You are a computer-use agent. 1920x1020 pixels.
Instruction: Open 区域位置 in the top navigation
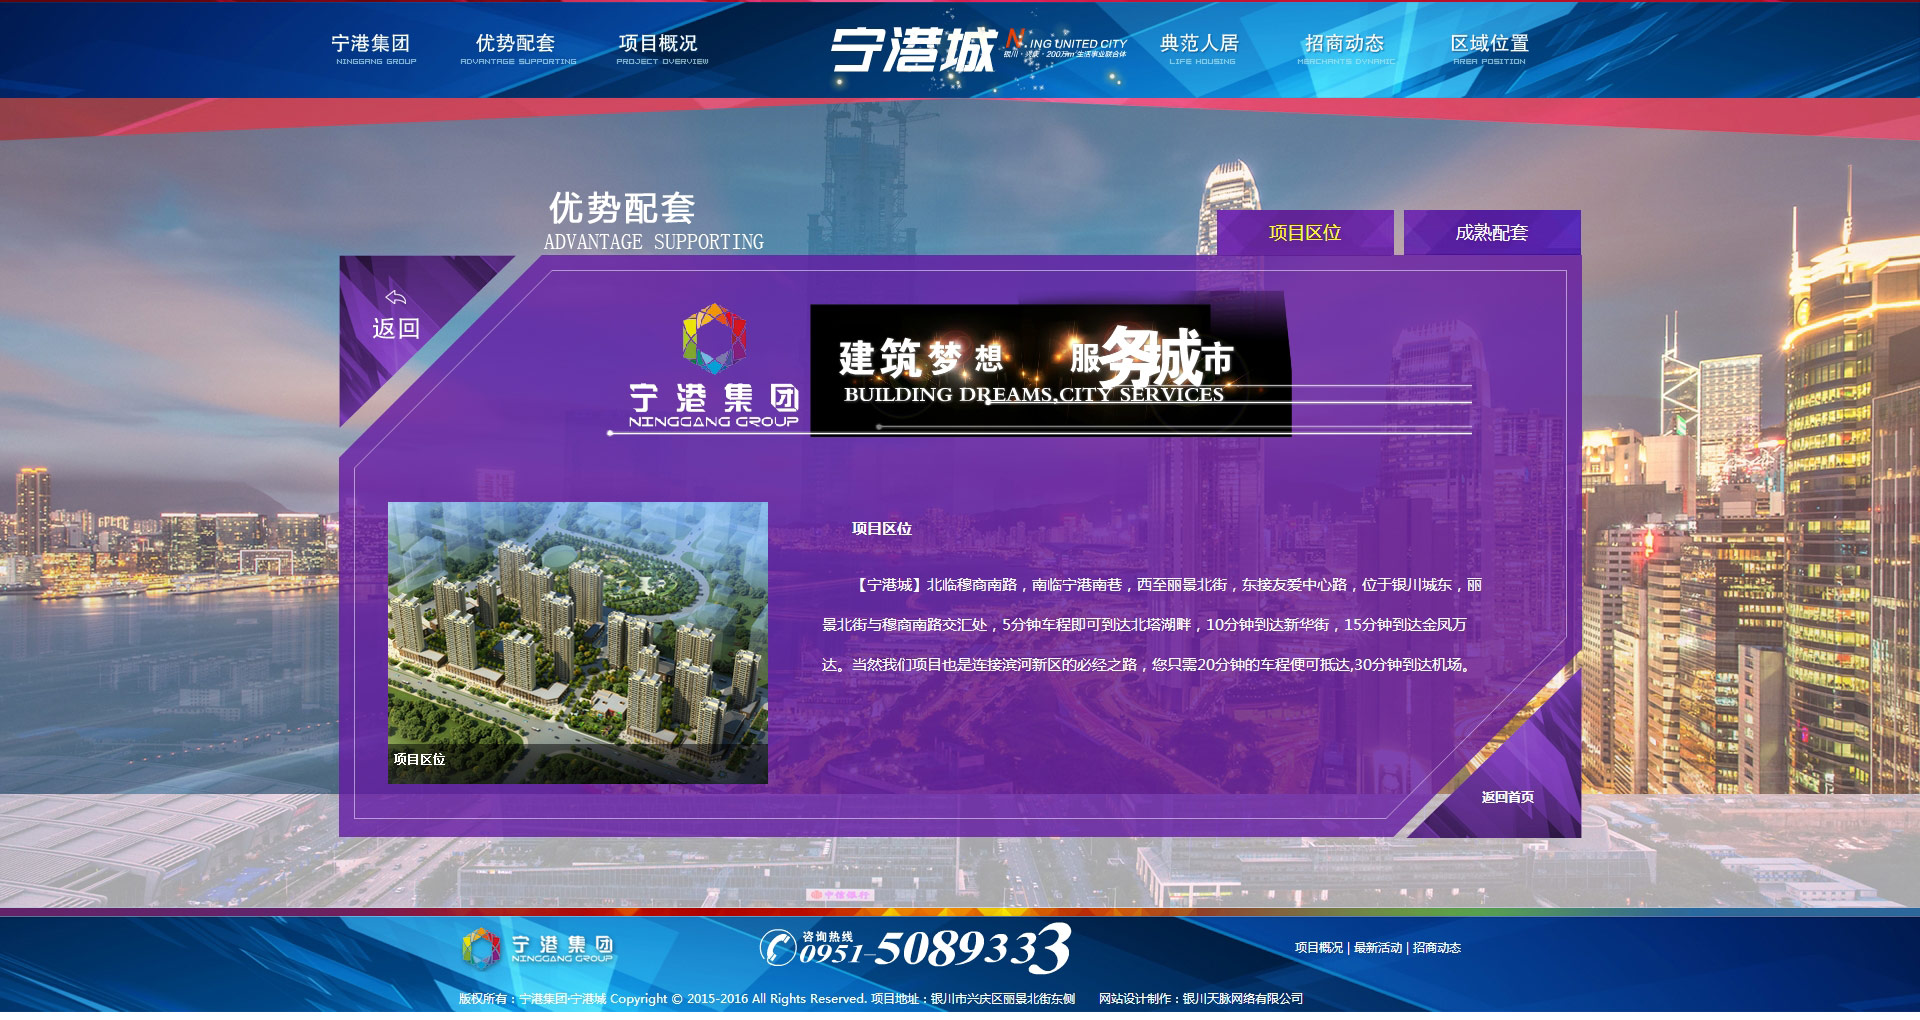click(x=1489, y=48)
